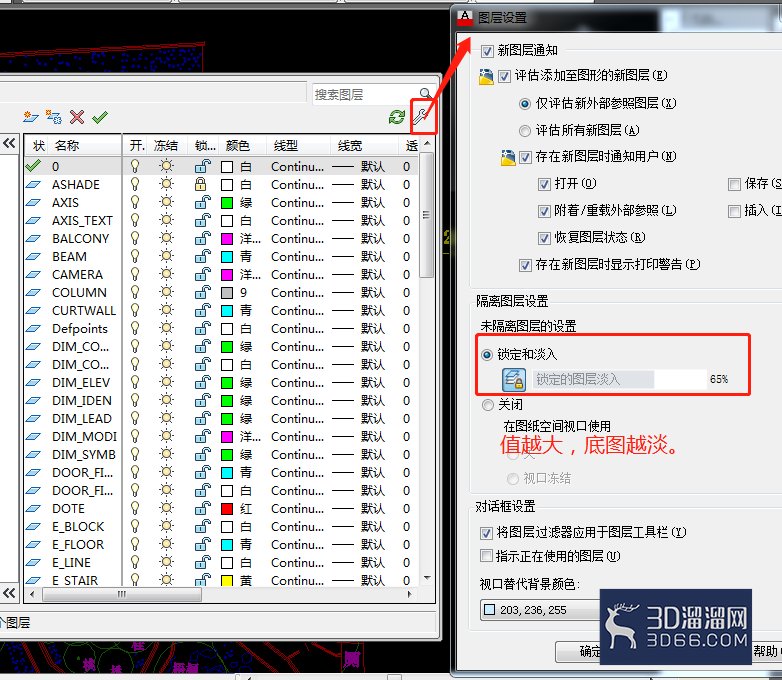Viewport: 782px width, 680px height.
Task: Open layer settings via the wrench icon
Action: pyautogui.click(x=422, y=117)
